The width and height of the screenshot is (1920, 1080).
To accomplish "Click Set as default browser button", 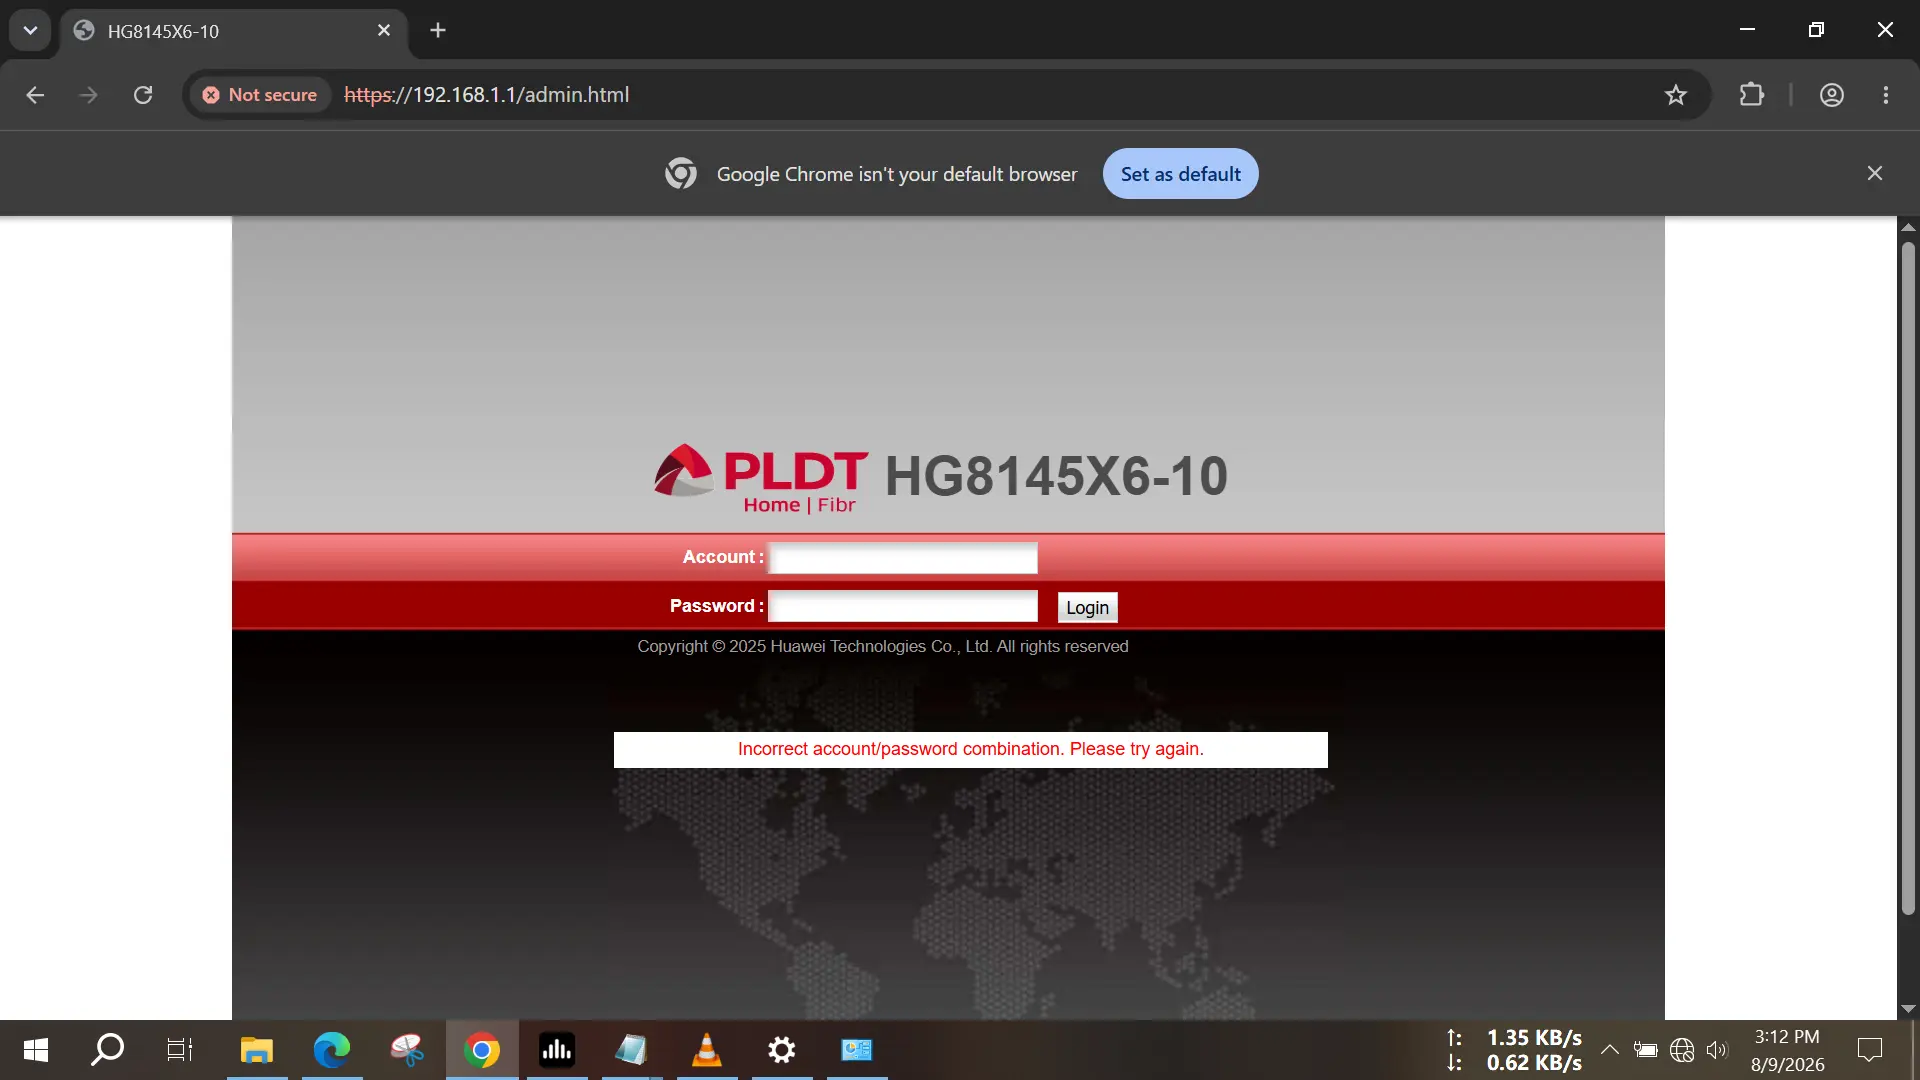I will 1180,174.
